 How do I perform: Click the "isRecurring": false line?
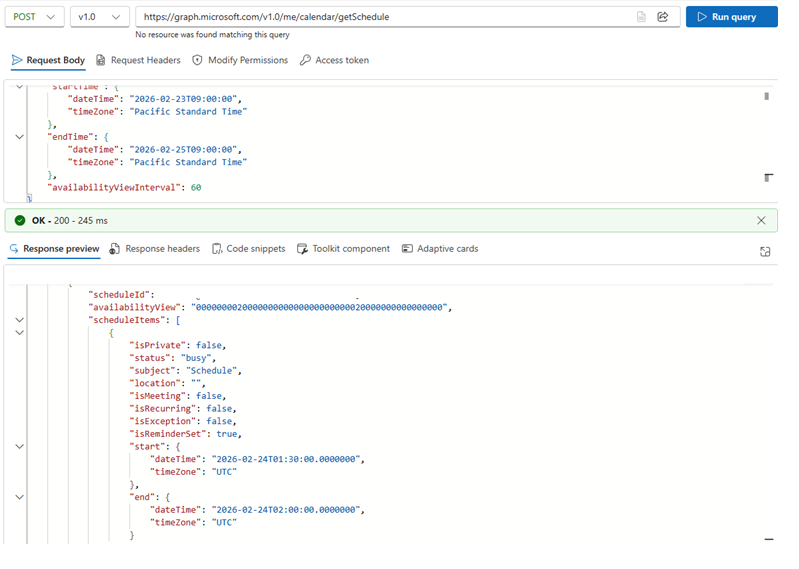(183, 409)
